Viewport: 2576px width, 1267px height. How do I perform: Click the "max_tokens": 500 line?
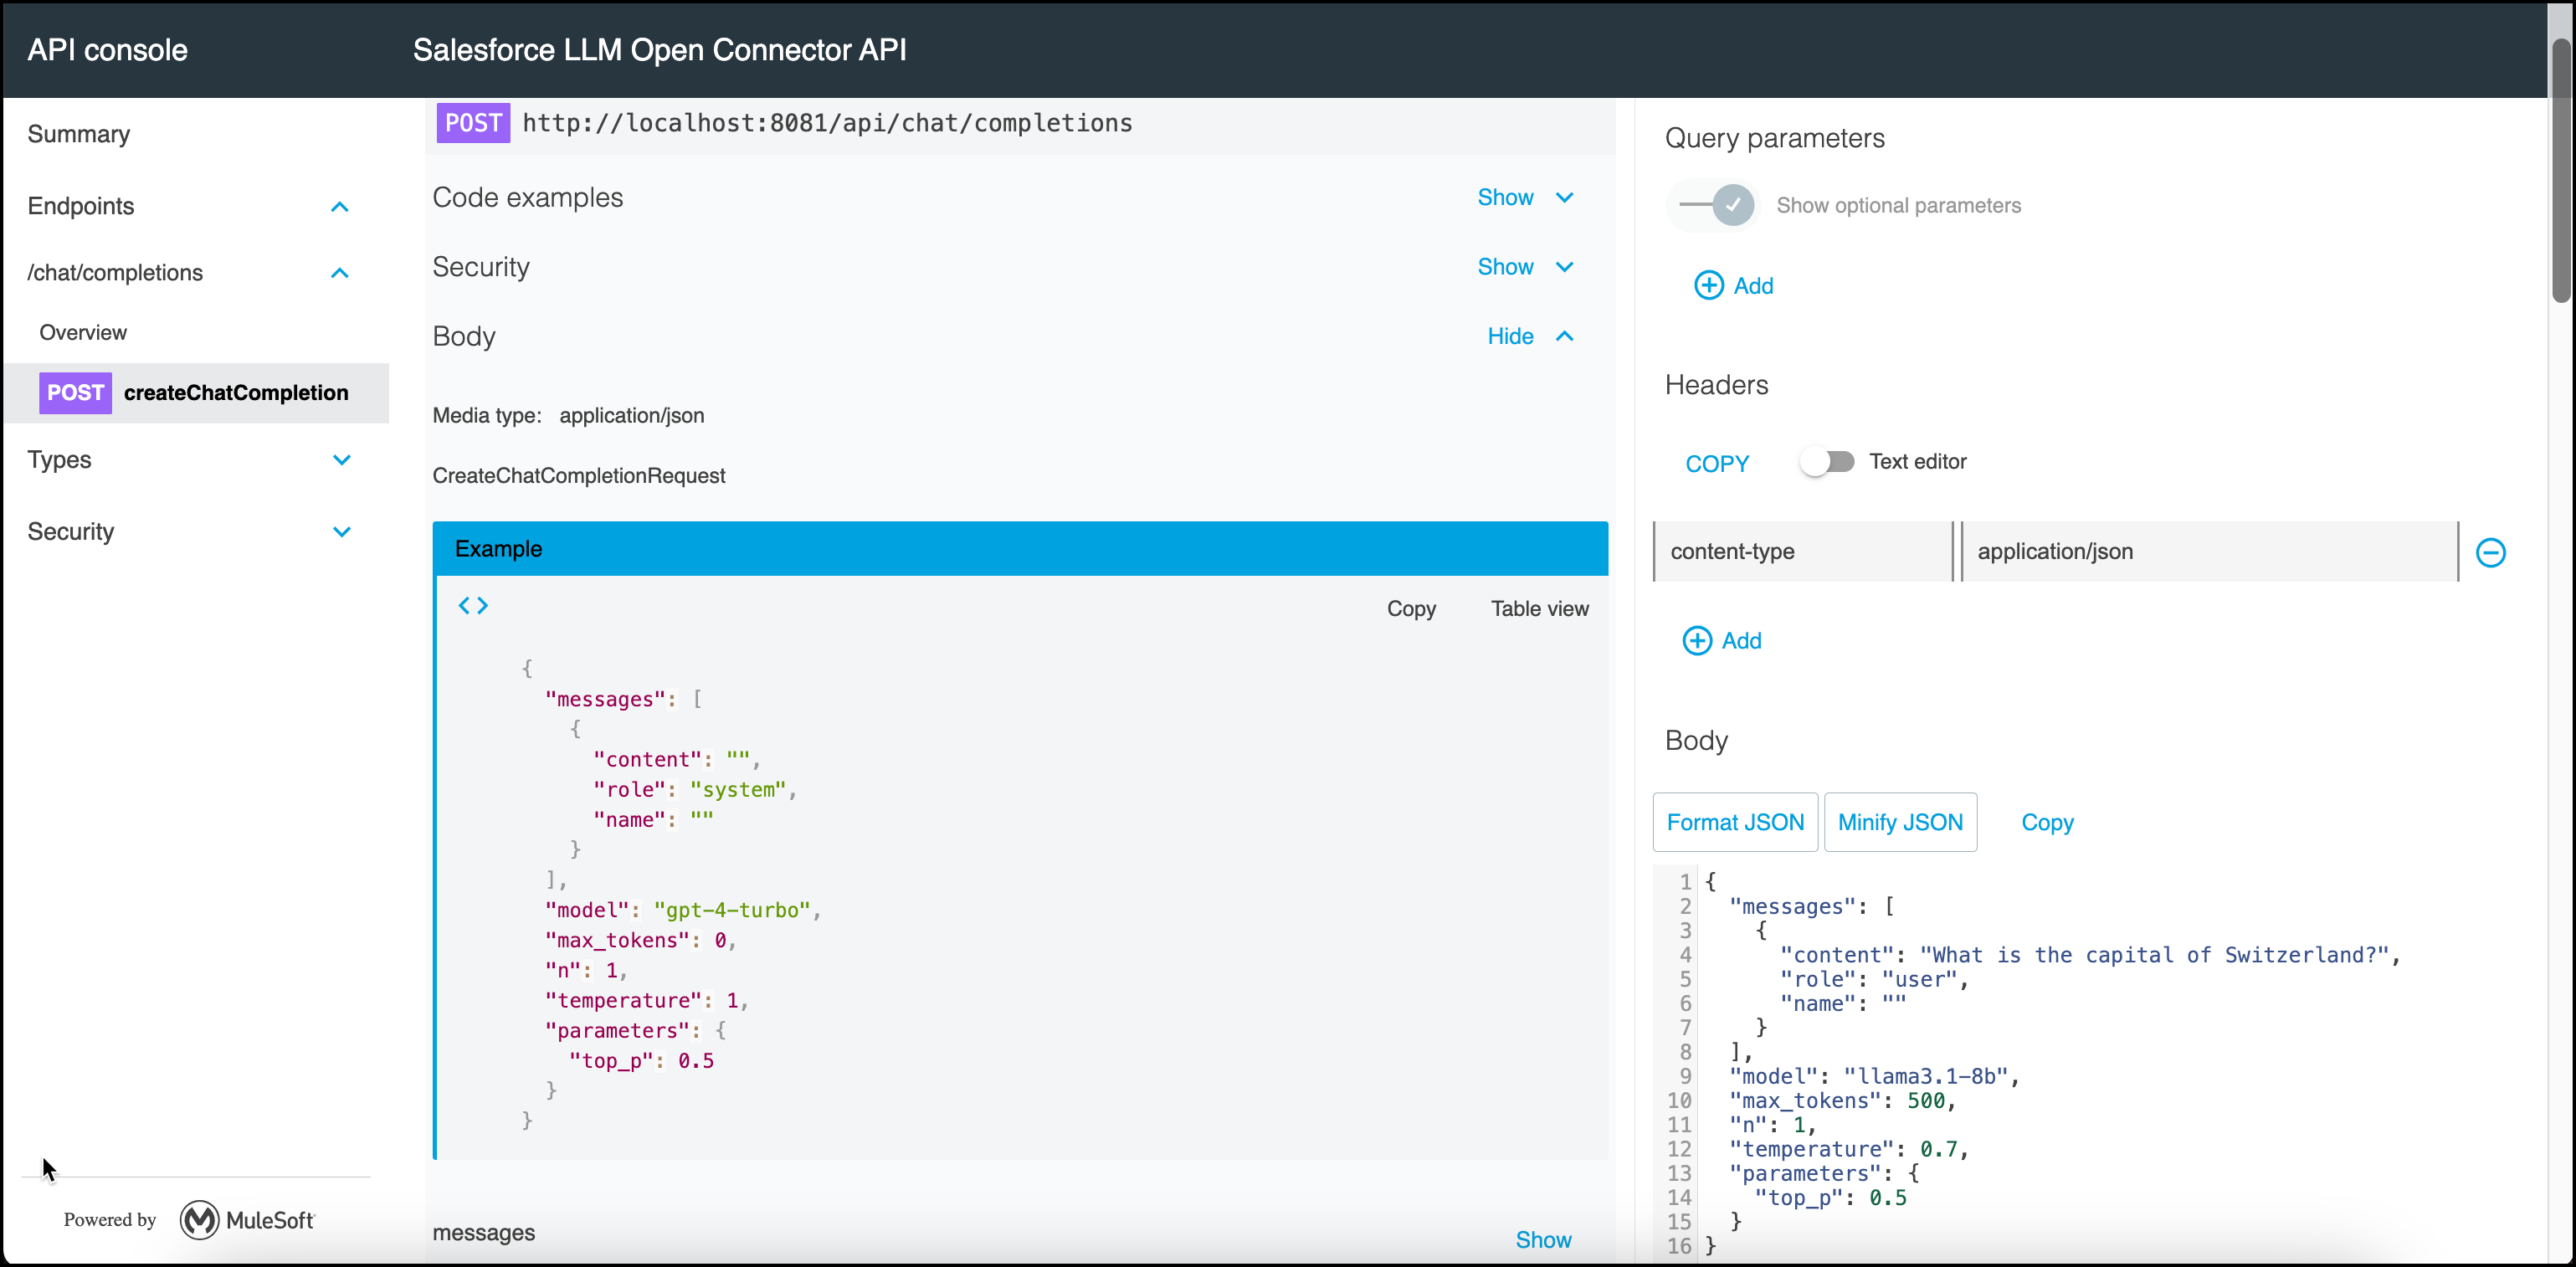point(1842,1101)
